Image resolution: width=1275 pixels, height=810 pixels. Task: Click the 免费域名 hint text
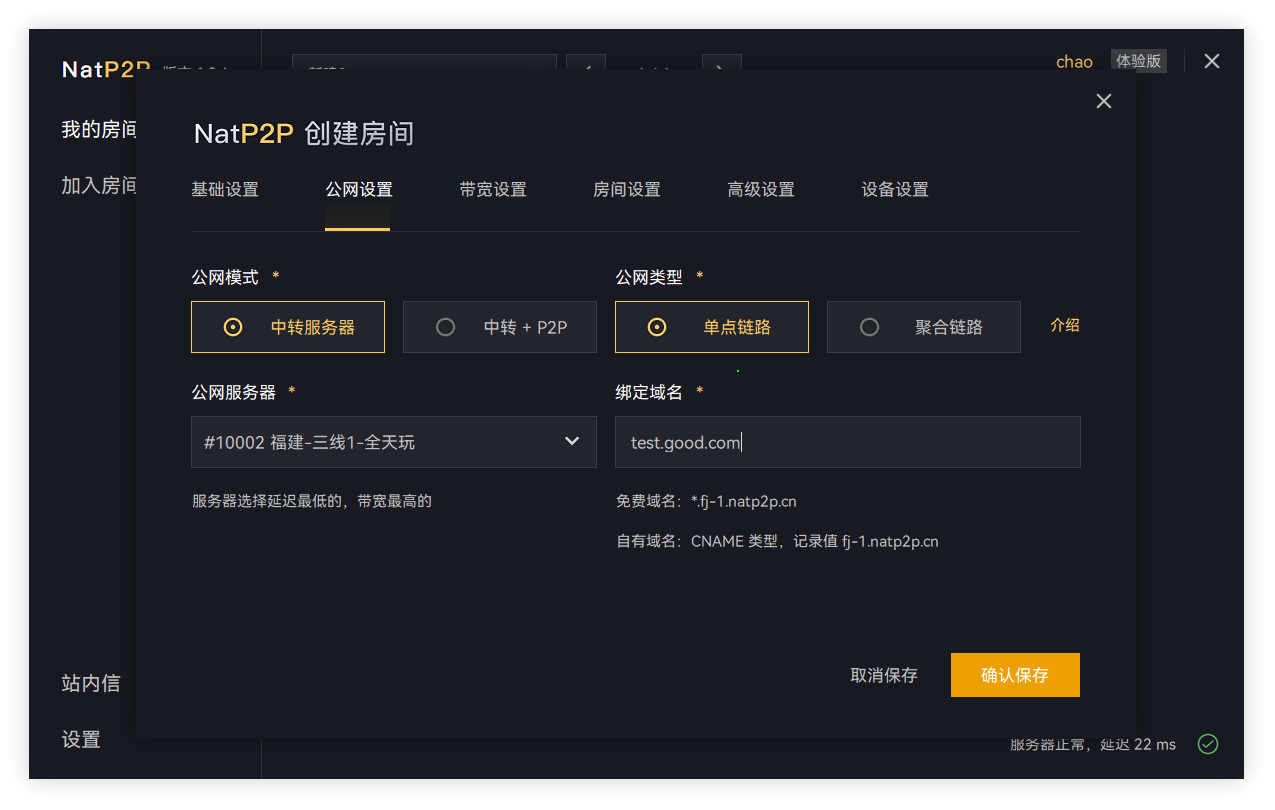pos(706,501)
